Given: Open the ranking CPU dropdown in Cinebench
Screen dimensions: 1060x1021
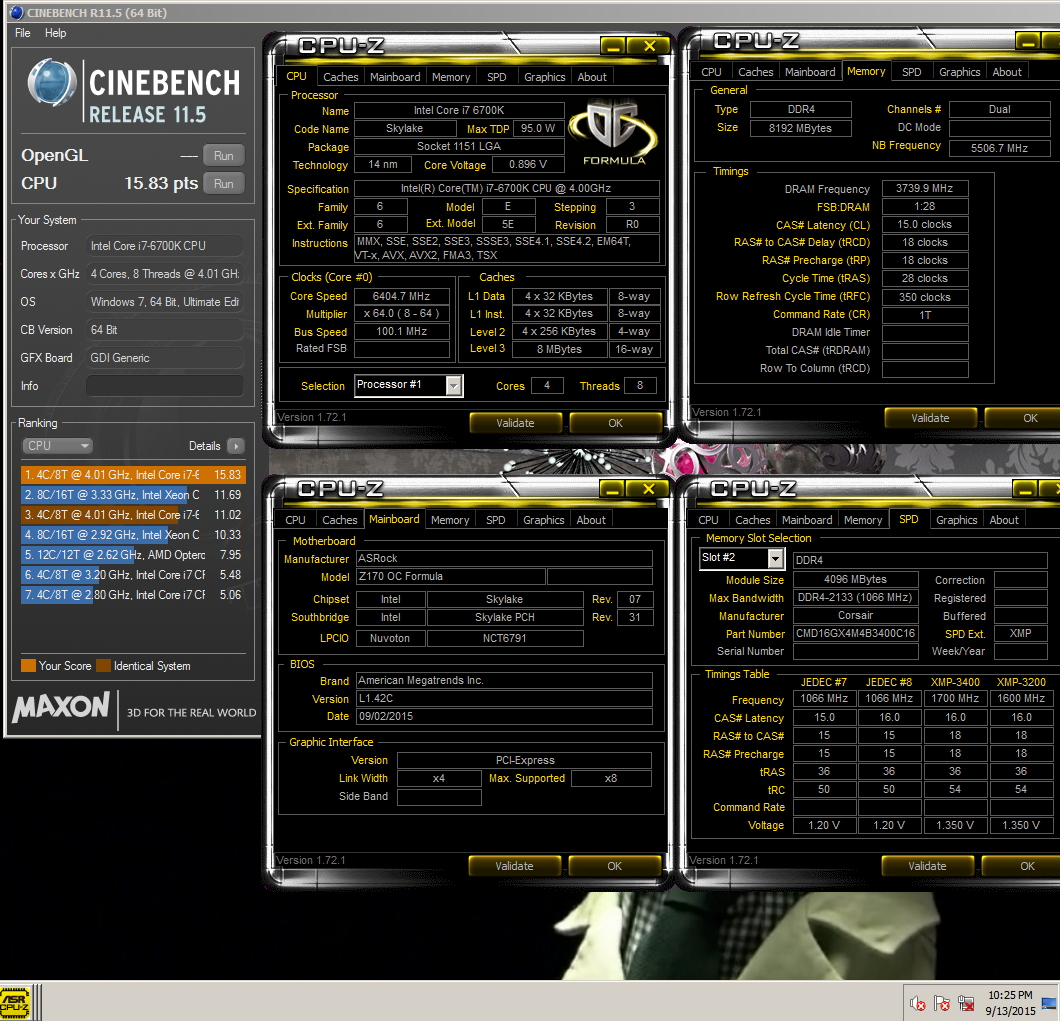Looking at the screenshot, I should pyautogui.click(x=57, y=446).
